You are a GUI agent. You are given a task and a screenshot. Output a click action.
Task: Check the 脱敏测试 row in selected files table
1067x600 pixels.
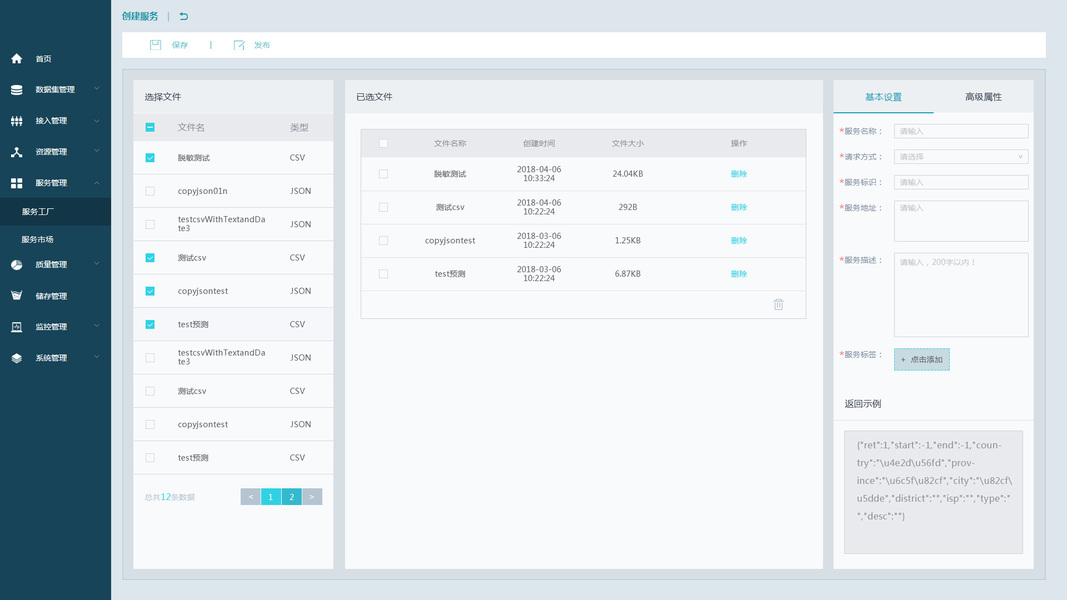tap(383, 174)
